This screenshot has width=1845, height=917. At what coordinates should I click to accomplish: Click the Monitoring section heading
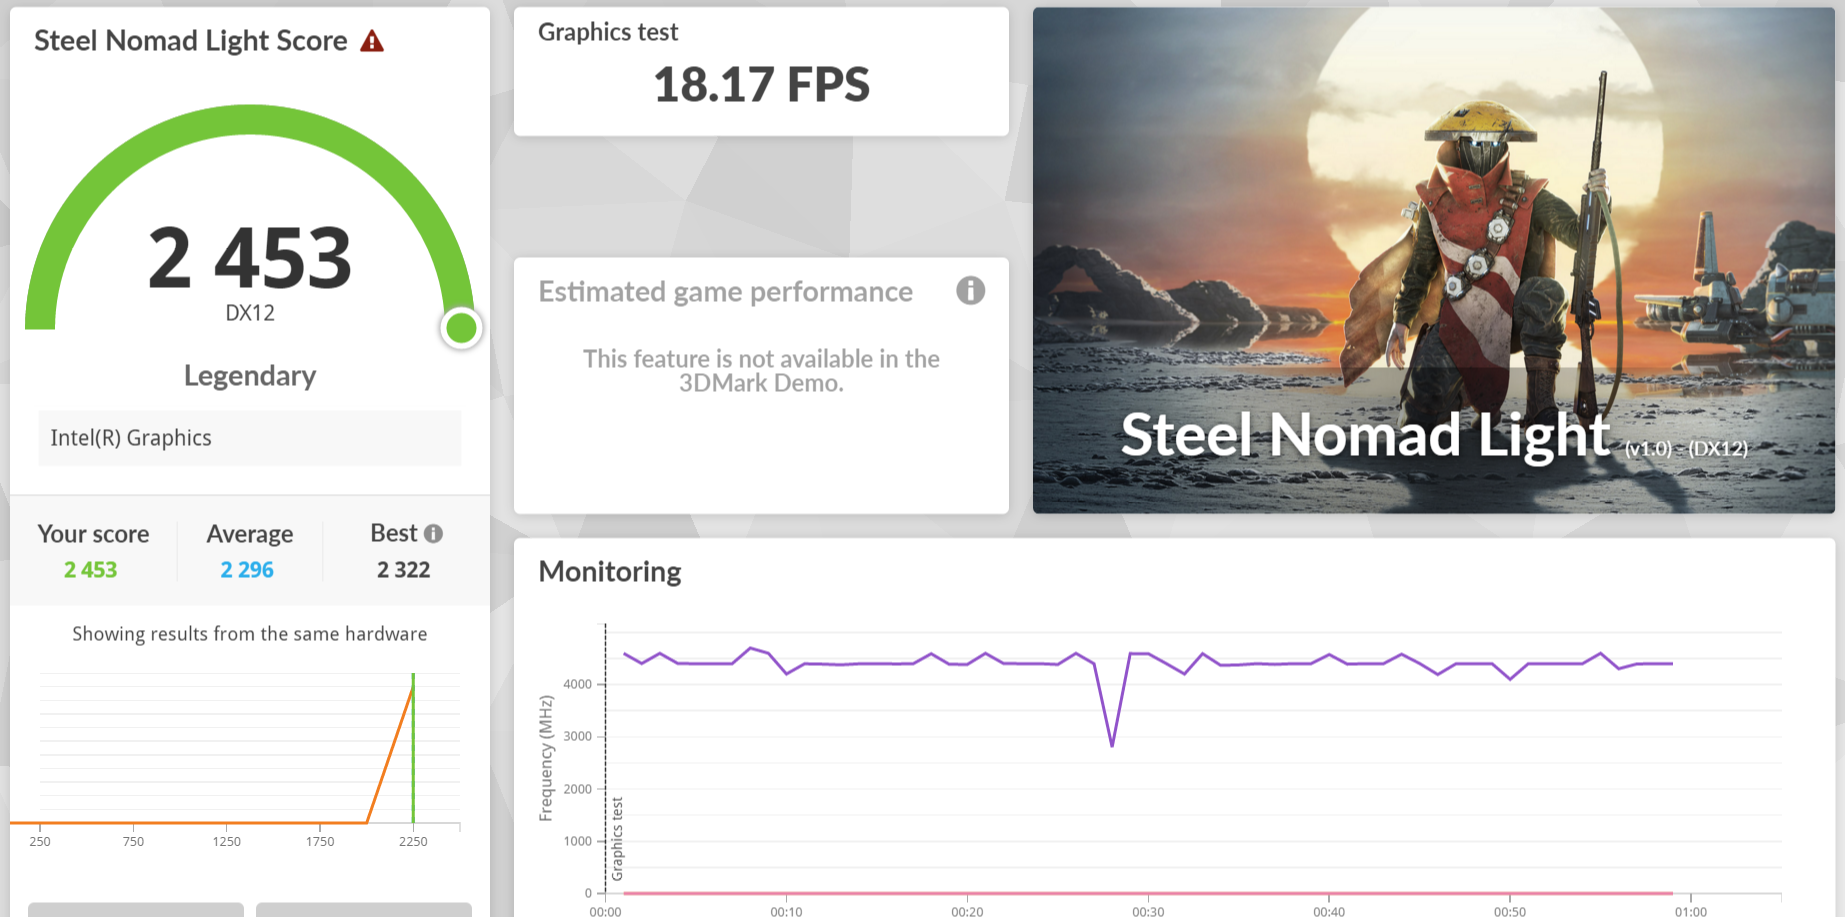point(610,572)
